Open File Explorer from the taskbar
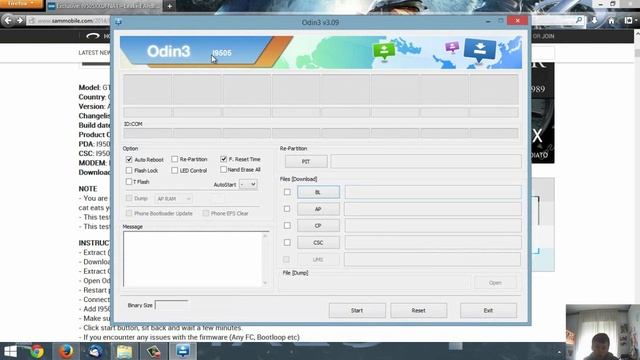Image resolution: width=640 pixels, height=360 pixels. pyautogui.click(x=124, y=351)
